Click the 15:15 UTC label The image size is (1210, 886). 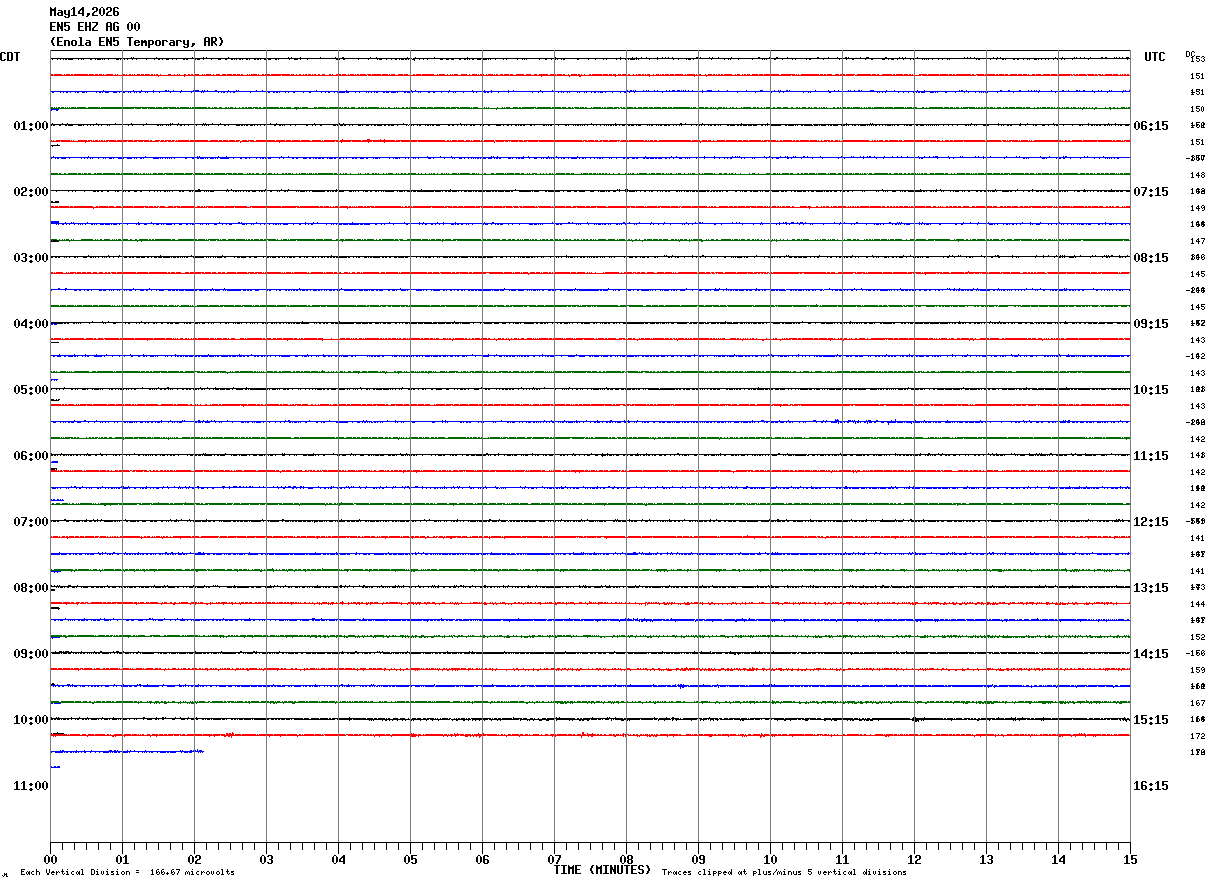click(1150, 720)
